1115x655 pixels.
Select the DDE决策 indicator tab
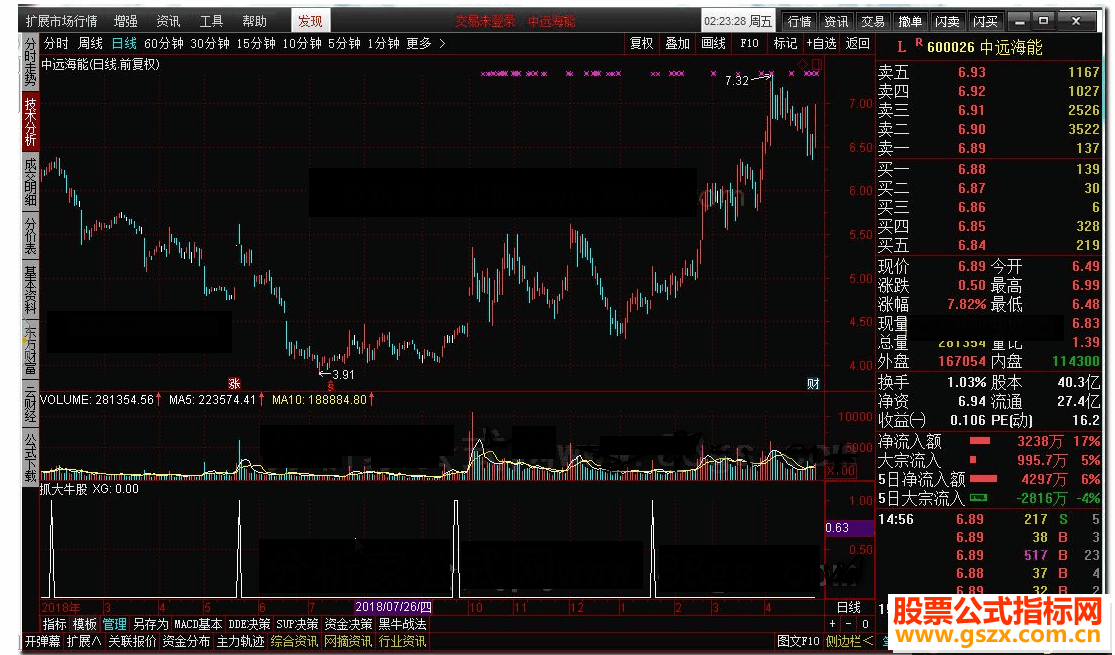click(249, 624)
